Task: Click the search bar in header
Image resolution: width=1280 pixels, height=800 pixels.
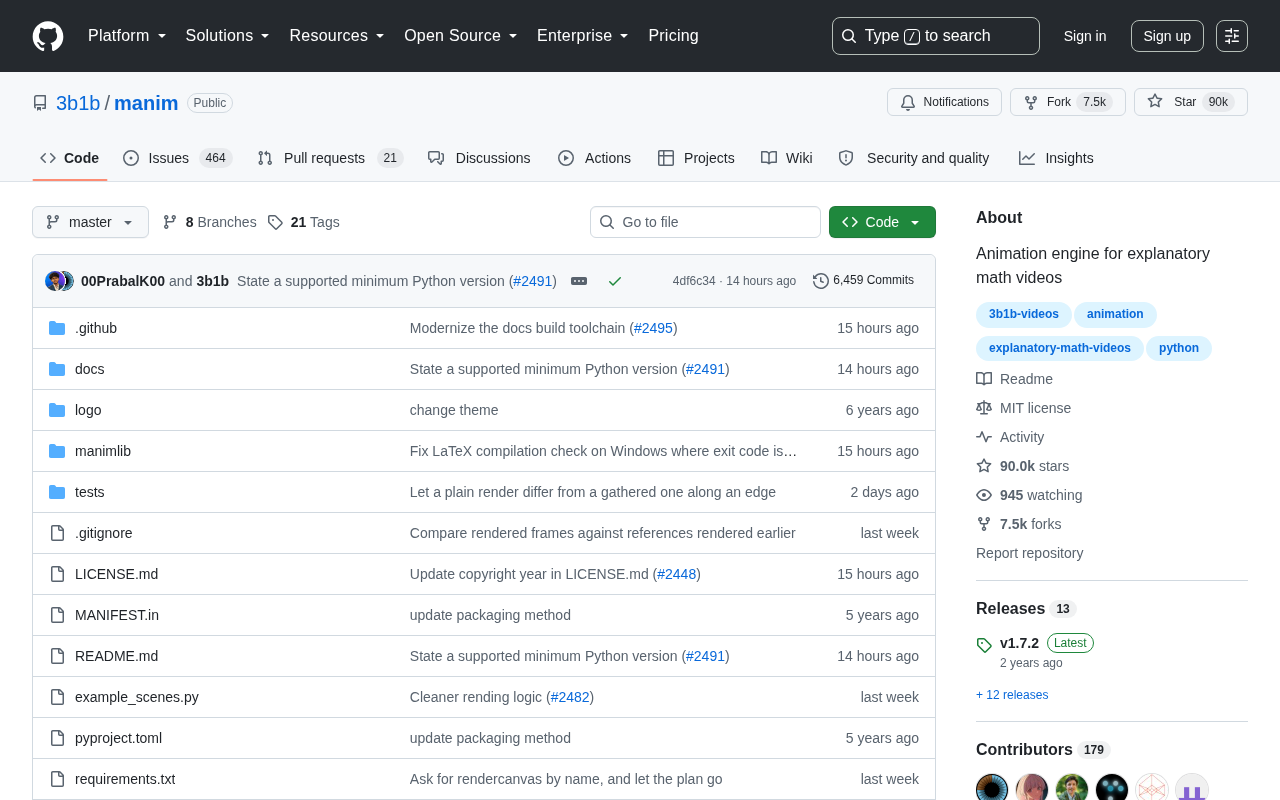Action: point(936,36)
